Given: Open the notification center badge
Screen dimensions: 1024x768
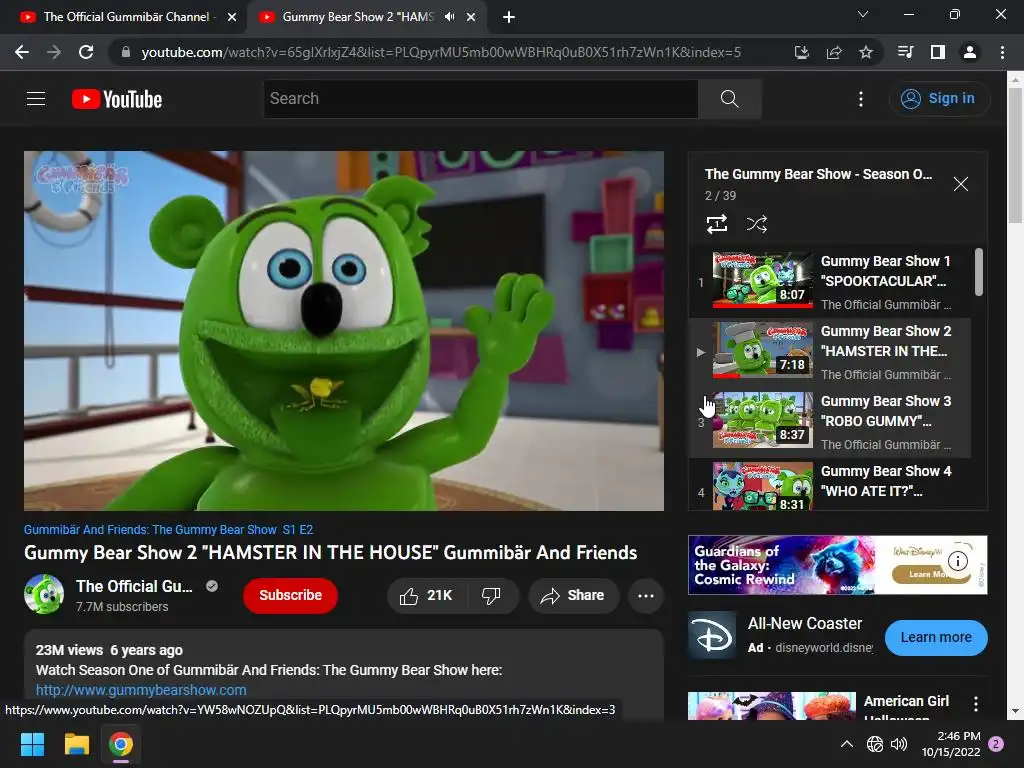Looking at the screenshot, I should [997, 744].
